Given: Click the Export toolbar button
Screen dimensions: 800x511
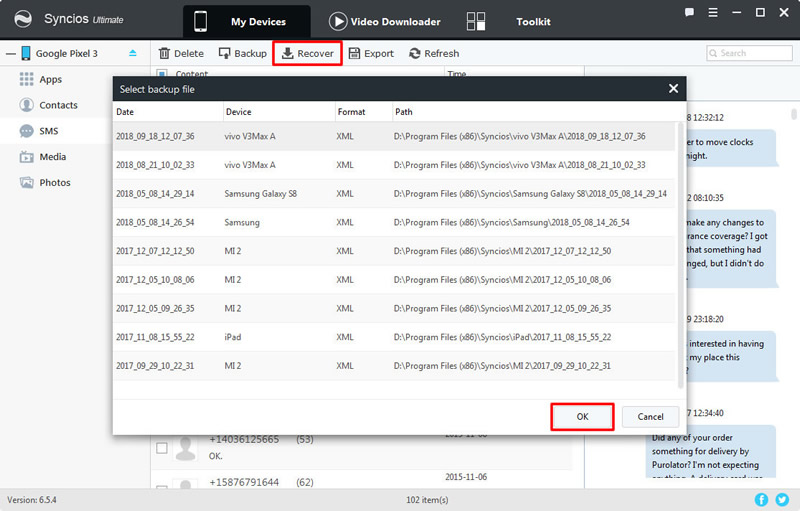Looking at the screenshot, I should [x=371, y=54].
